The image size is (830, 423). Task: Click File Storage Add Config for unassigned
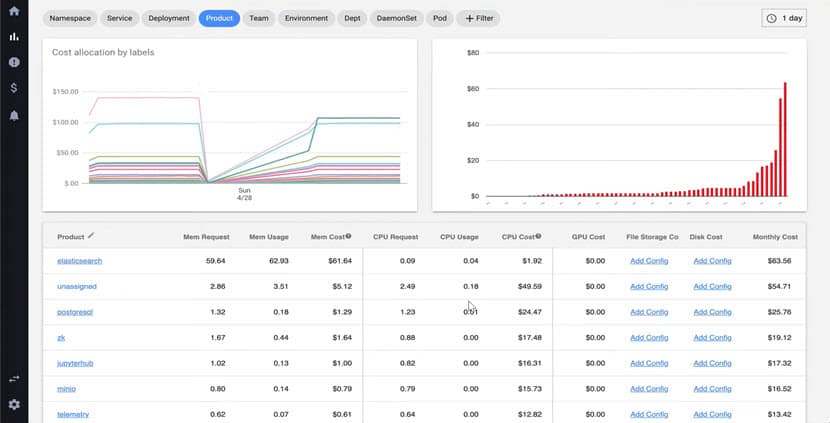click(649, 286)
